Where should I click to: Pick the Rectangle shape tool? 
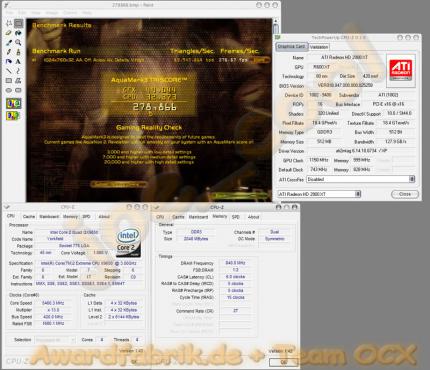pos(9,80)
